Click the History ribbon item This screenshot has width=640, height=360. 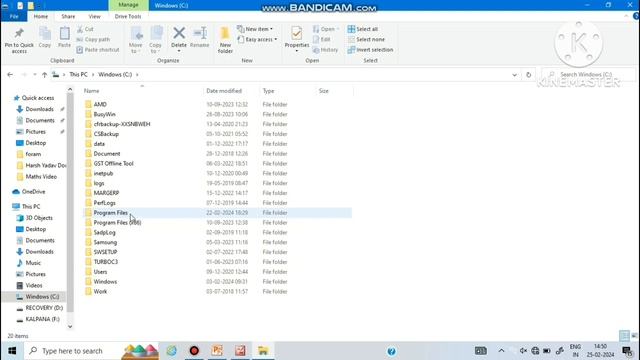[325, 50]
